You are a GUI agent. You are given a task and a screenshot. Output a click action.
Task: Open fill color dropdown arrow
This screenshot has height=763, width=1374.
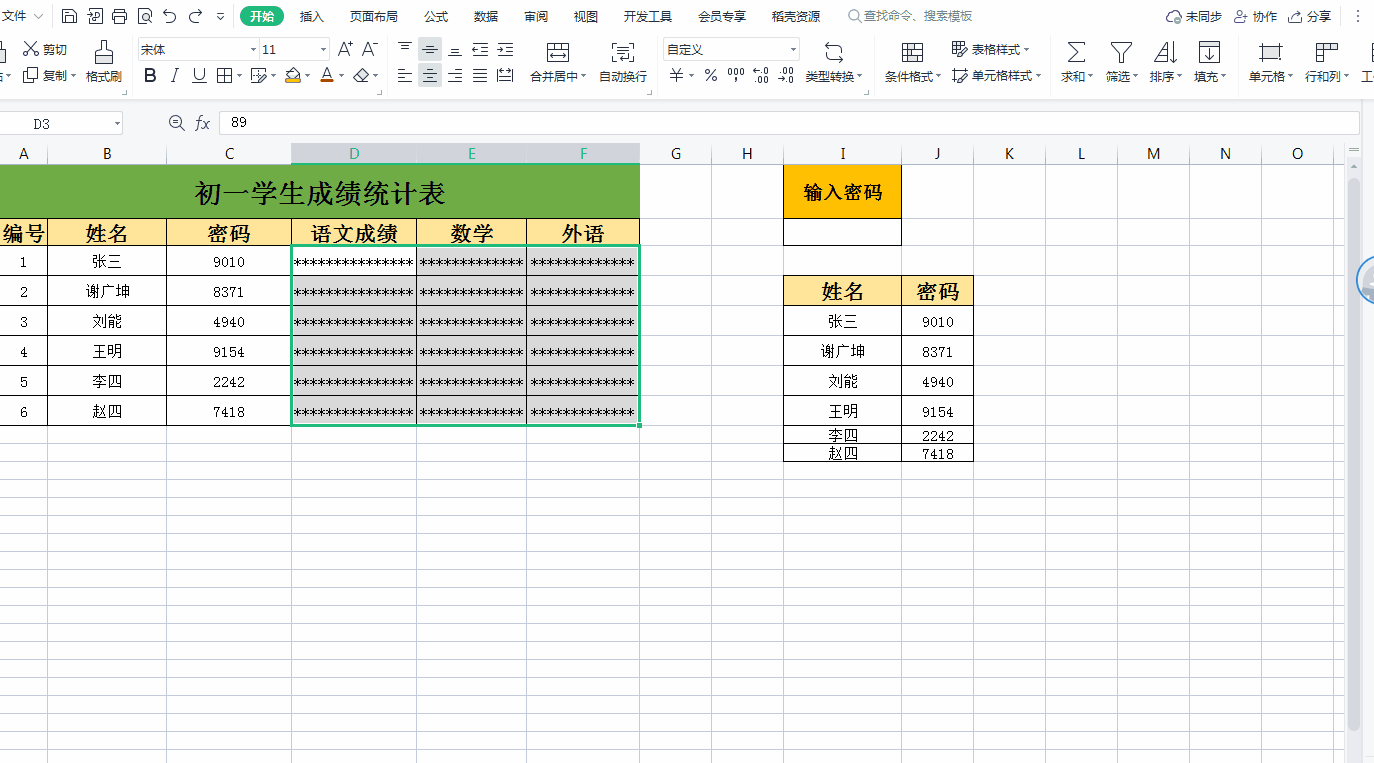[x=307, y=76]
